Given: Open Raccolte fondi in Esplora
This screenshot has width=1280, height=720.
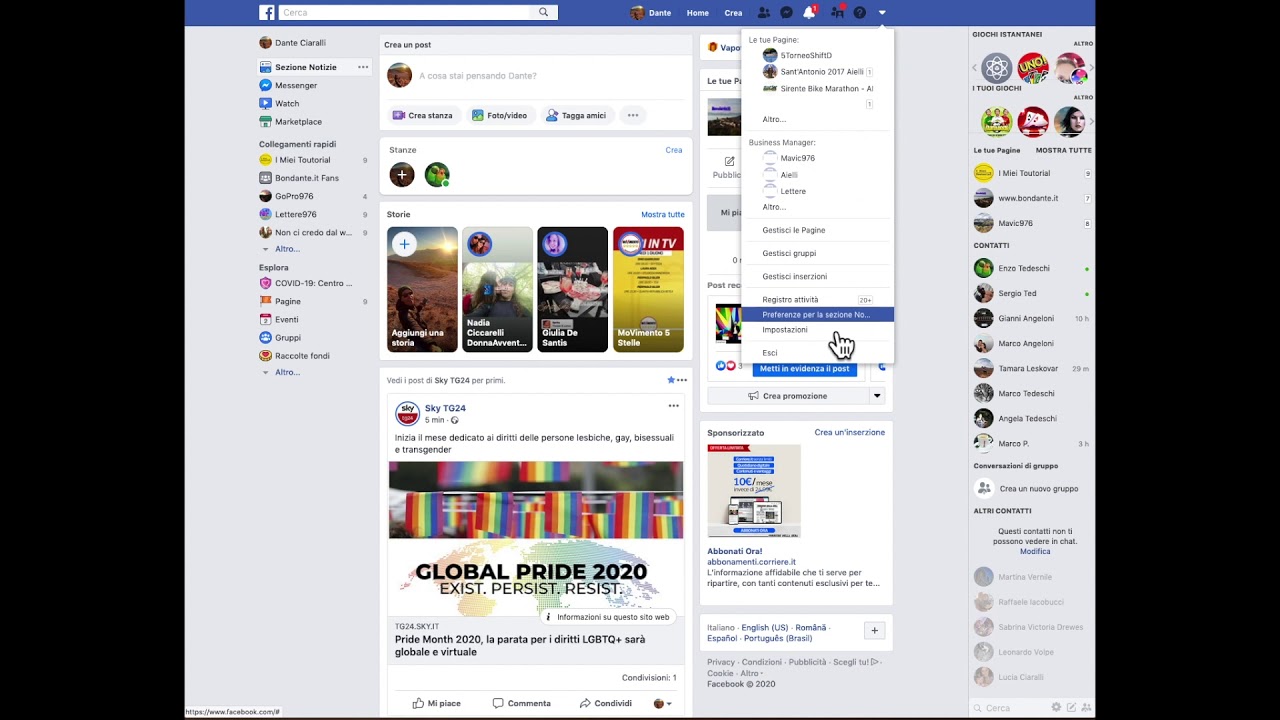Looking at the screenshot, I should tap(302, 356).
